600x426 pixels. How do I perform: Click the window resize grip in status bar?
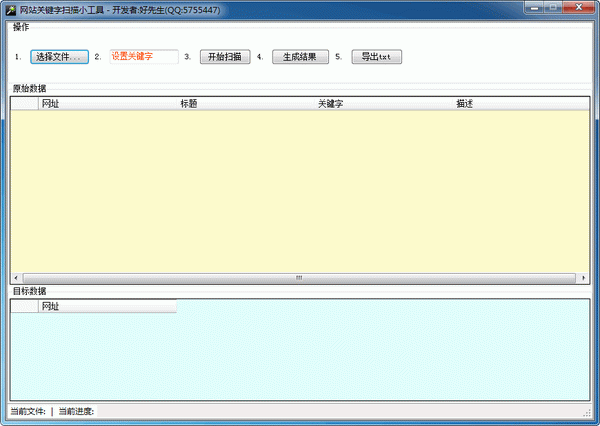point(587,413)
